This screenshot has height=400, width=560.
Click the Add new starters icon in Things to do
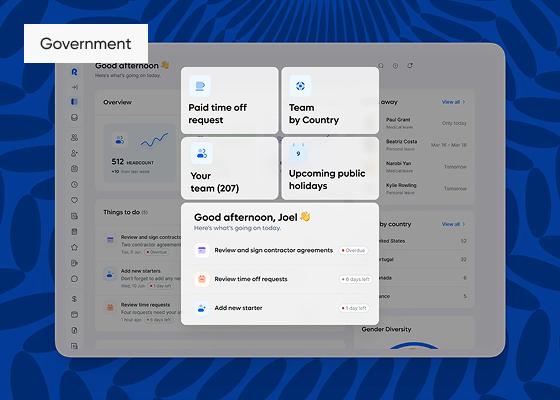pos(110,274)
